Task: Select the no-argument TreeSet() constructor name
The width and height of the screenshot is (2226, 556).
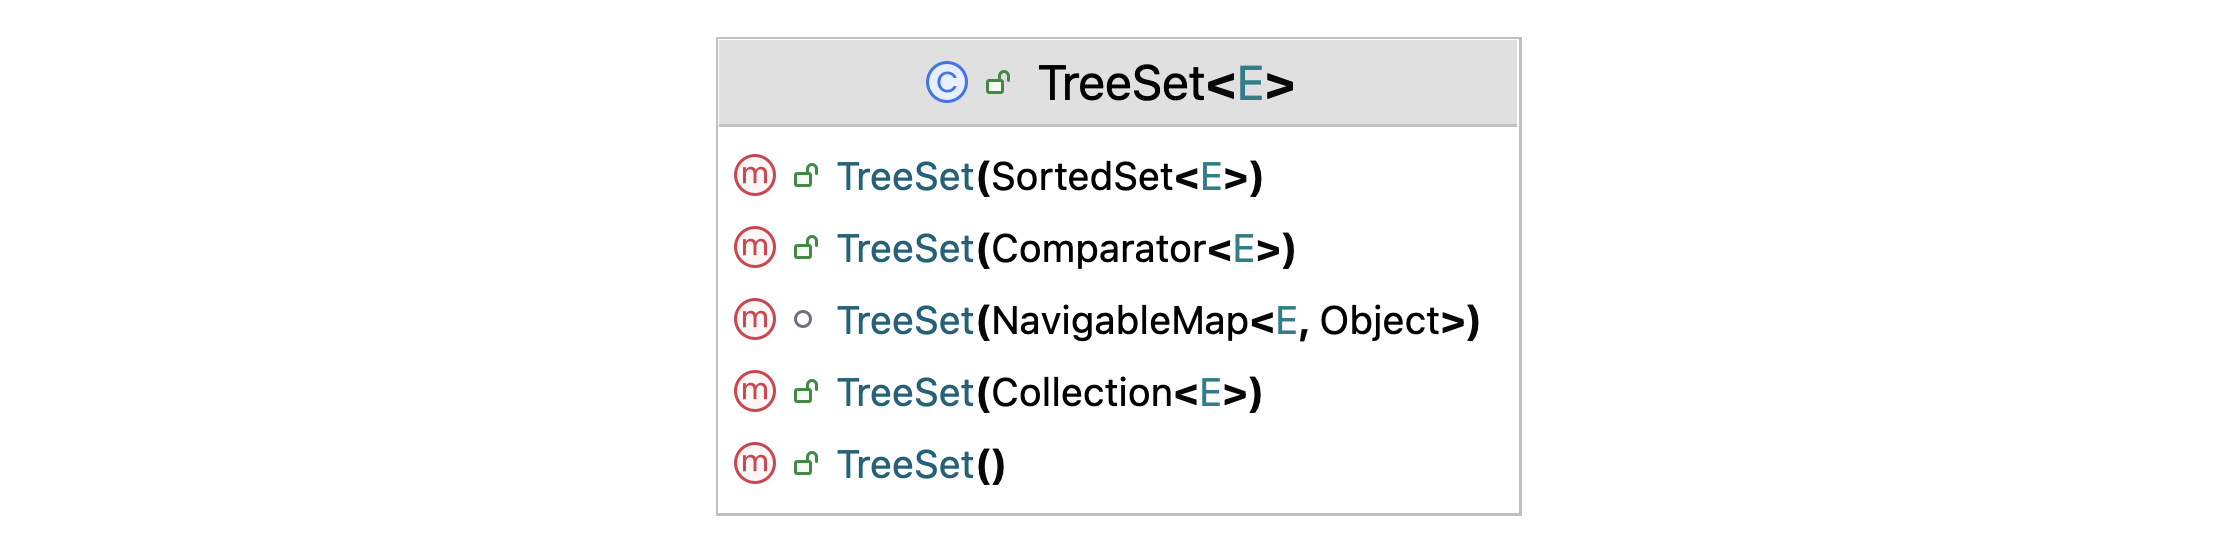Action: 905,465
